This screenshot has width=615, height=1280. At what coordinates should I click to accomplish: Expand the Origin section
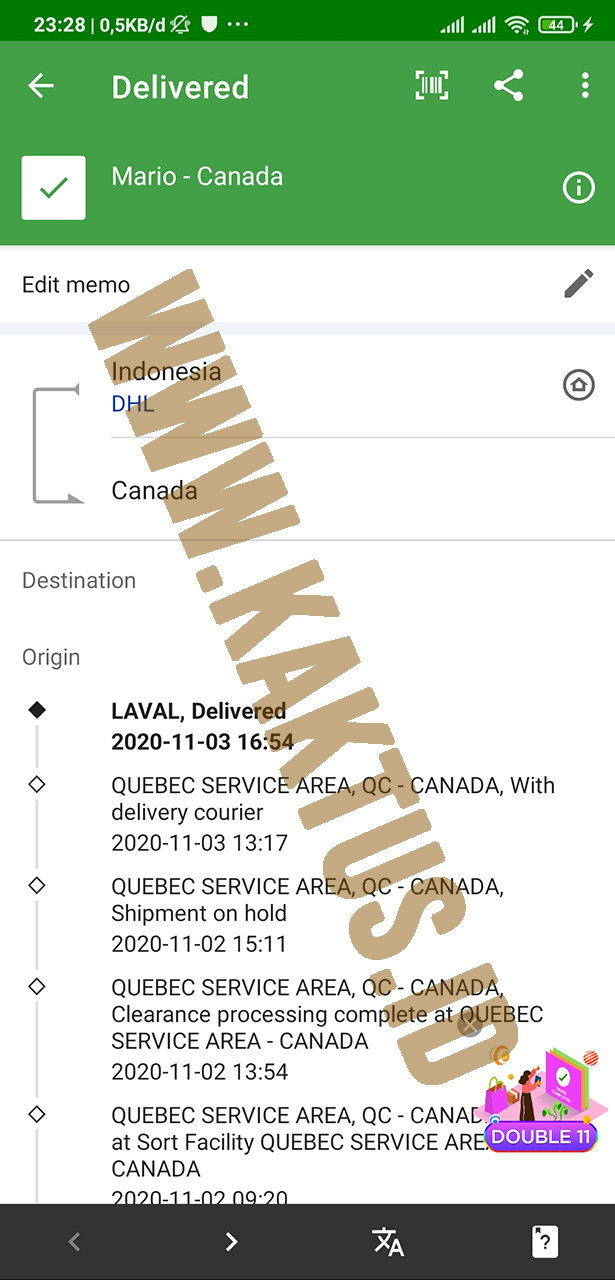tap(51, 657)
